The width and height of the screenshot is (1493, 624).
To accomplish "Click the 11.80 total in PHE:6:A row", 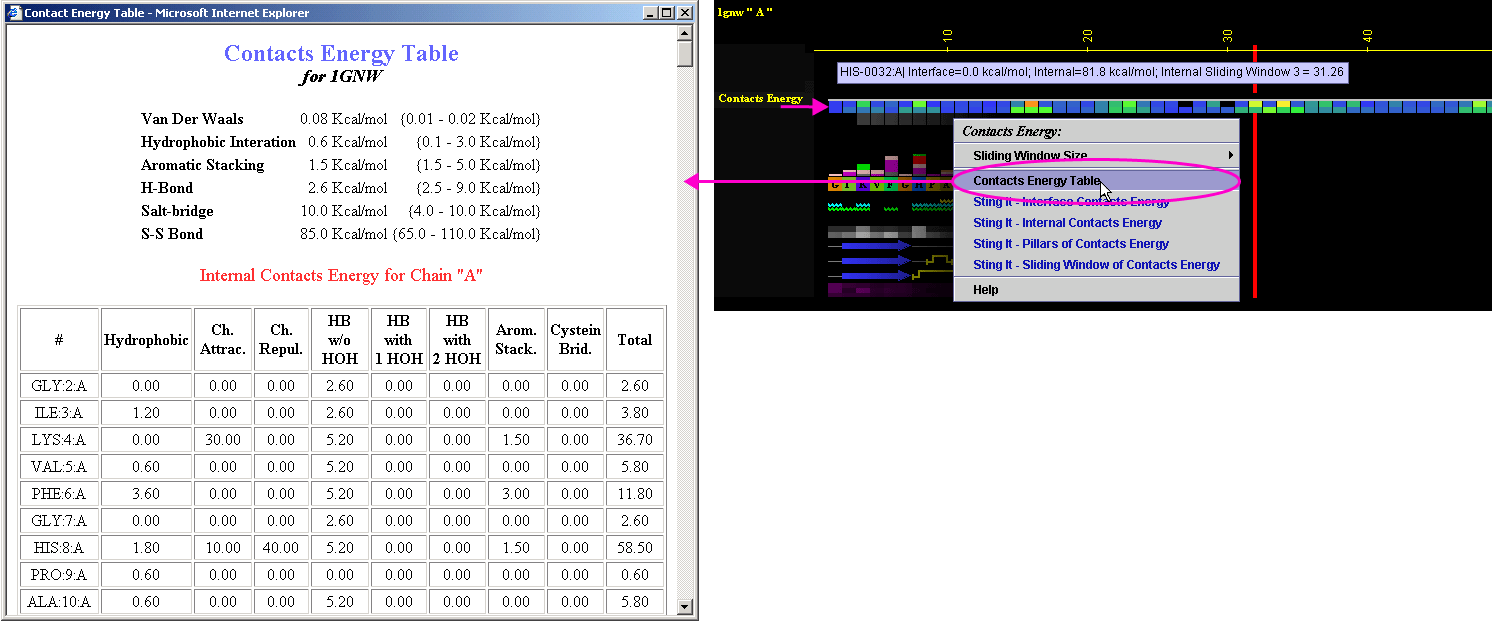I will pyautogui.click(x=635, y=494).
